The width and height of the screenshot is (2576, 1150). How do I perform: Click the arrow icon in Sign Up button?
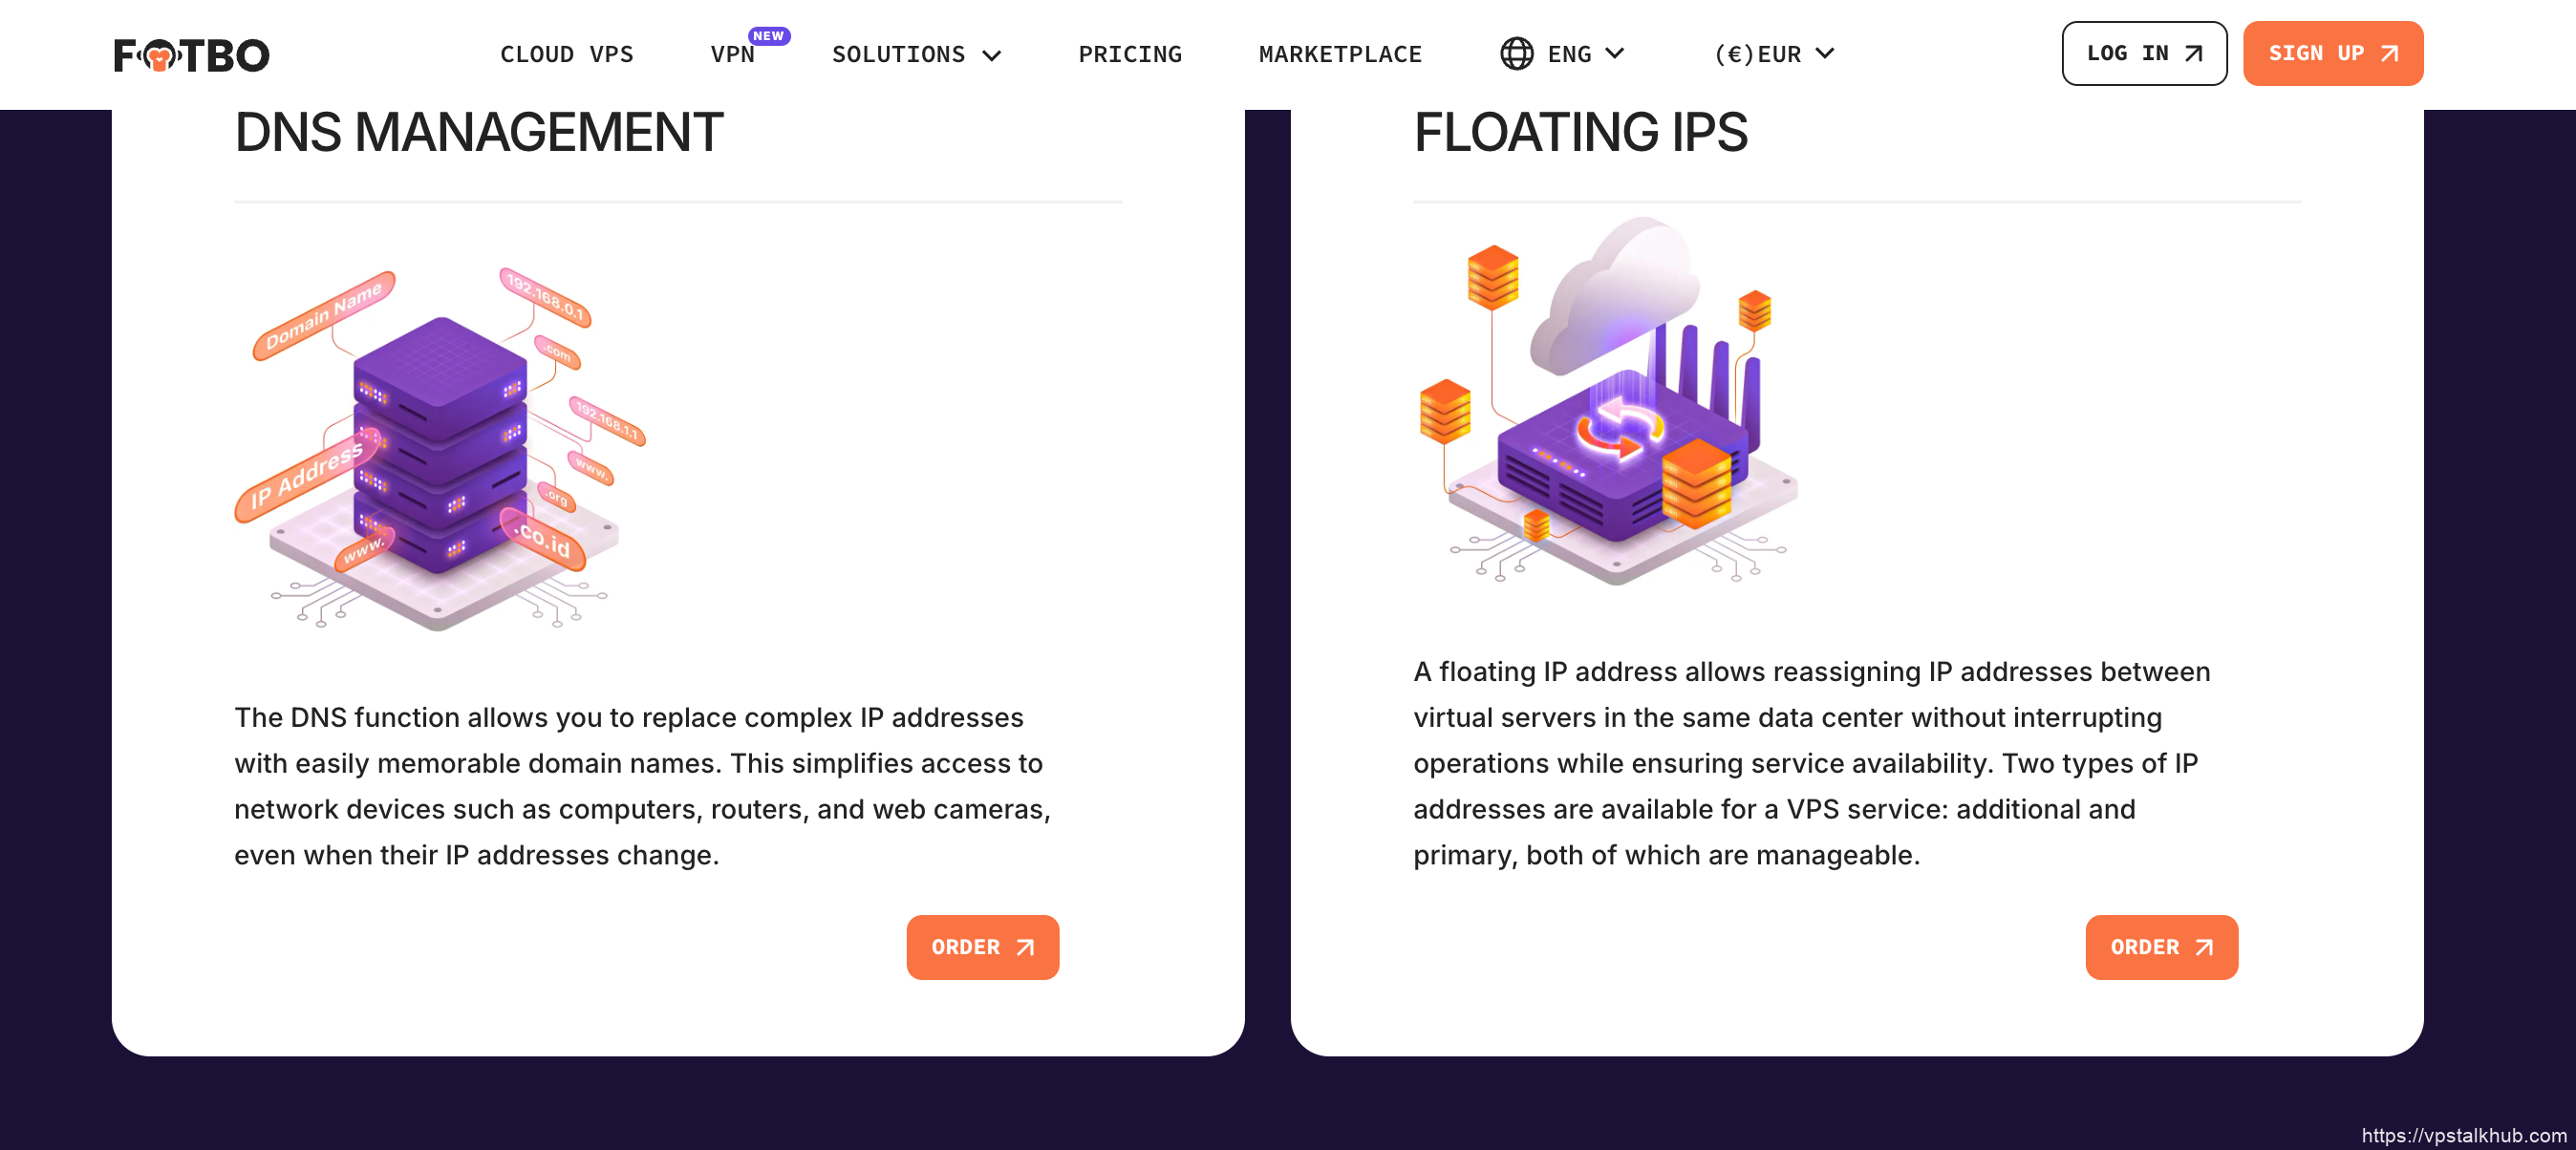(2389, 54)
